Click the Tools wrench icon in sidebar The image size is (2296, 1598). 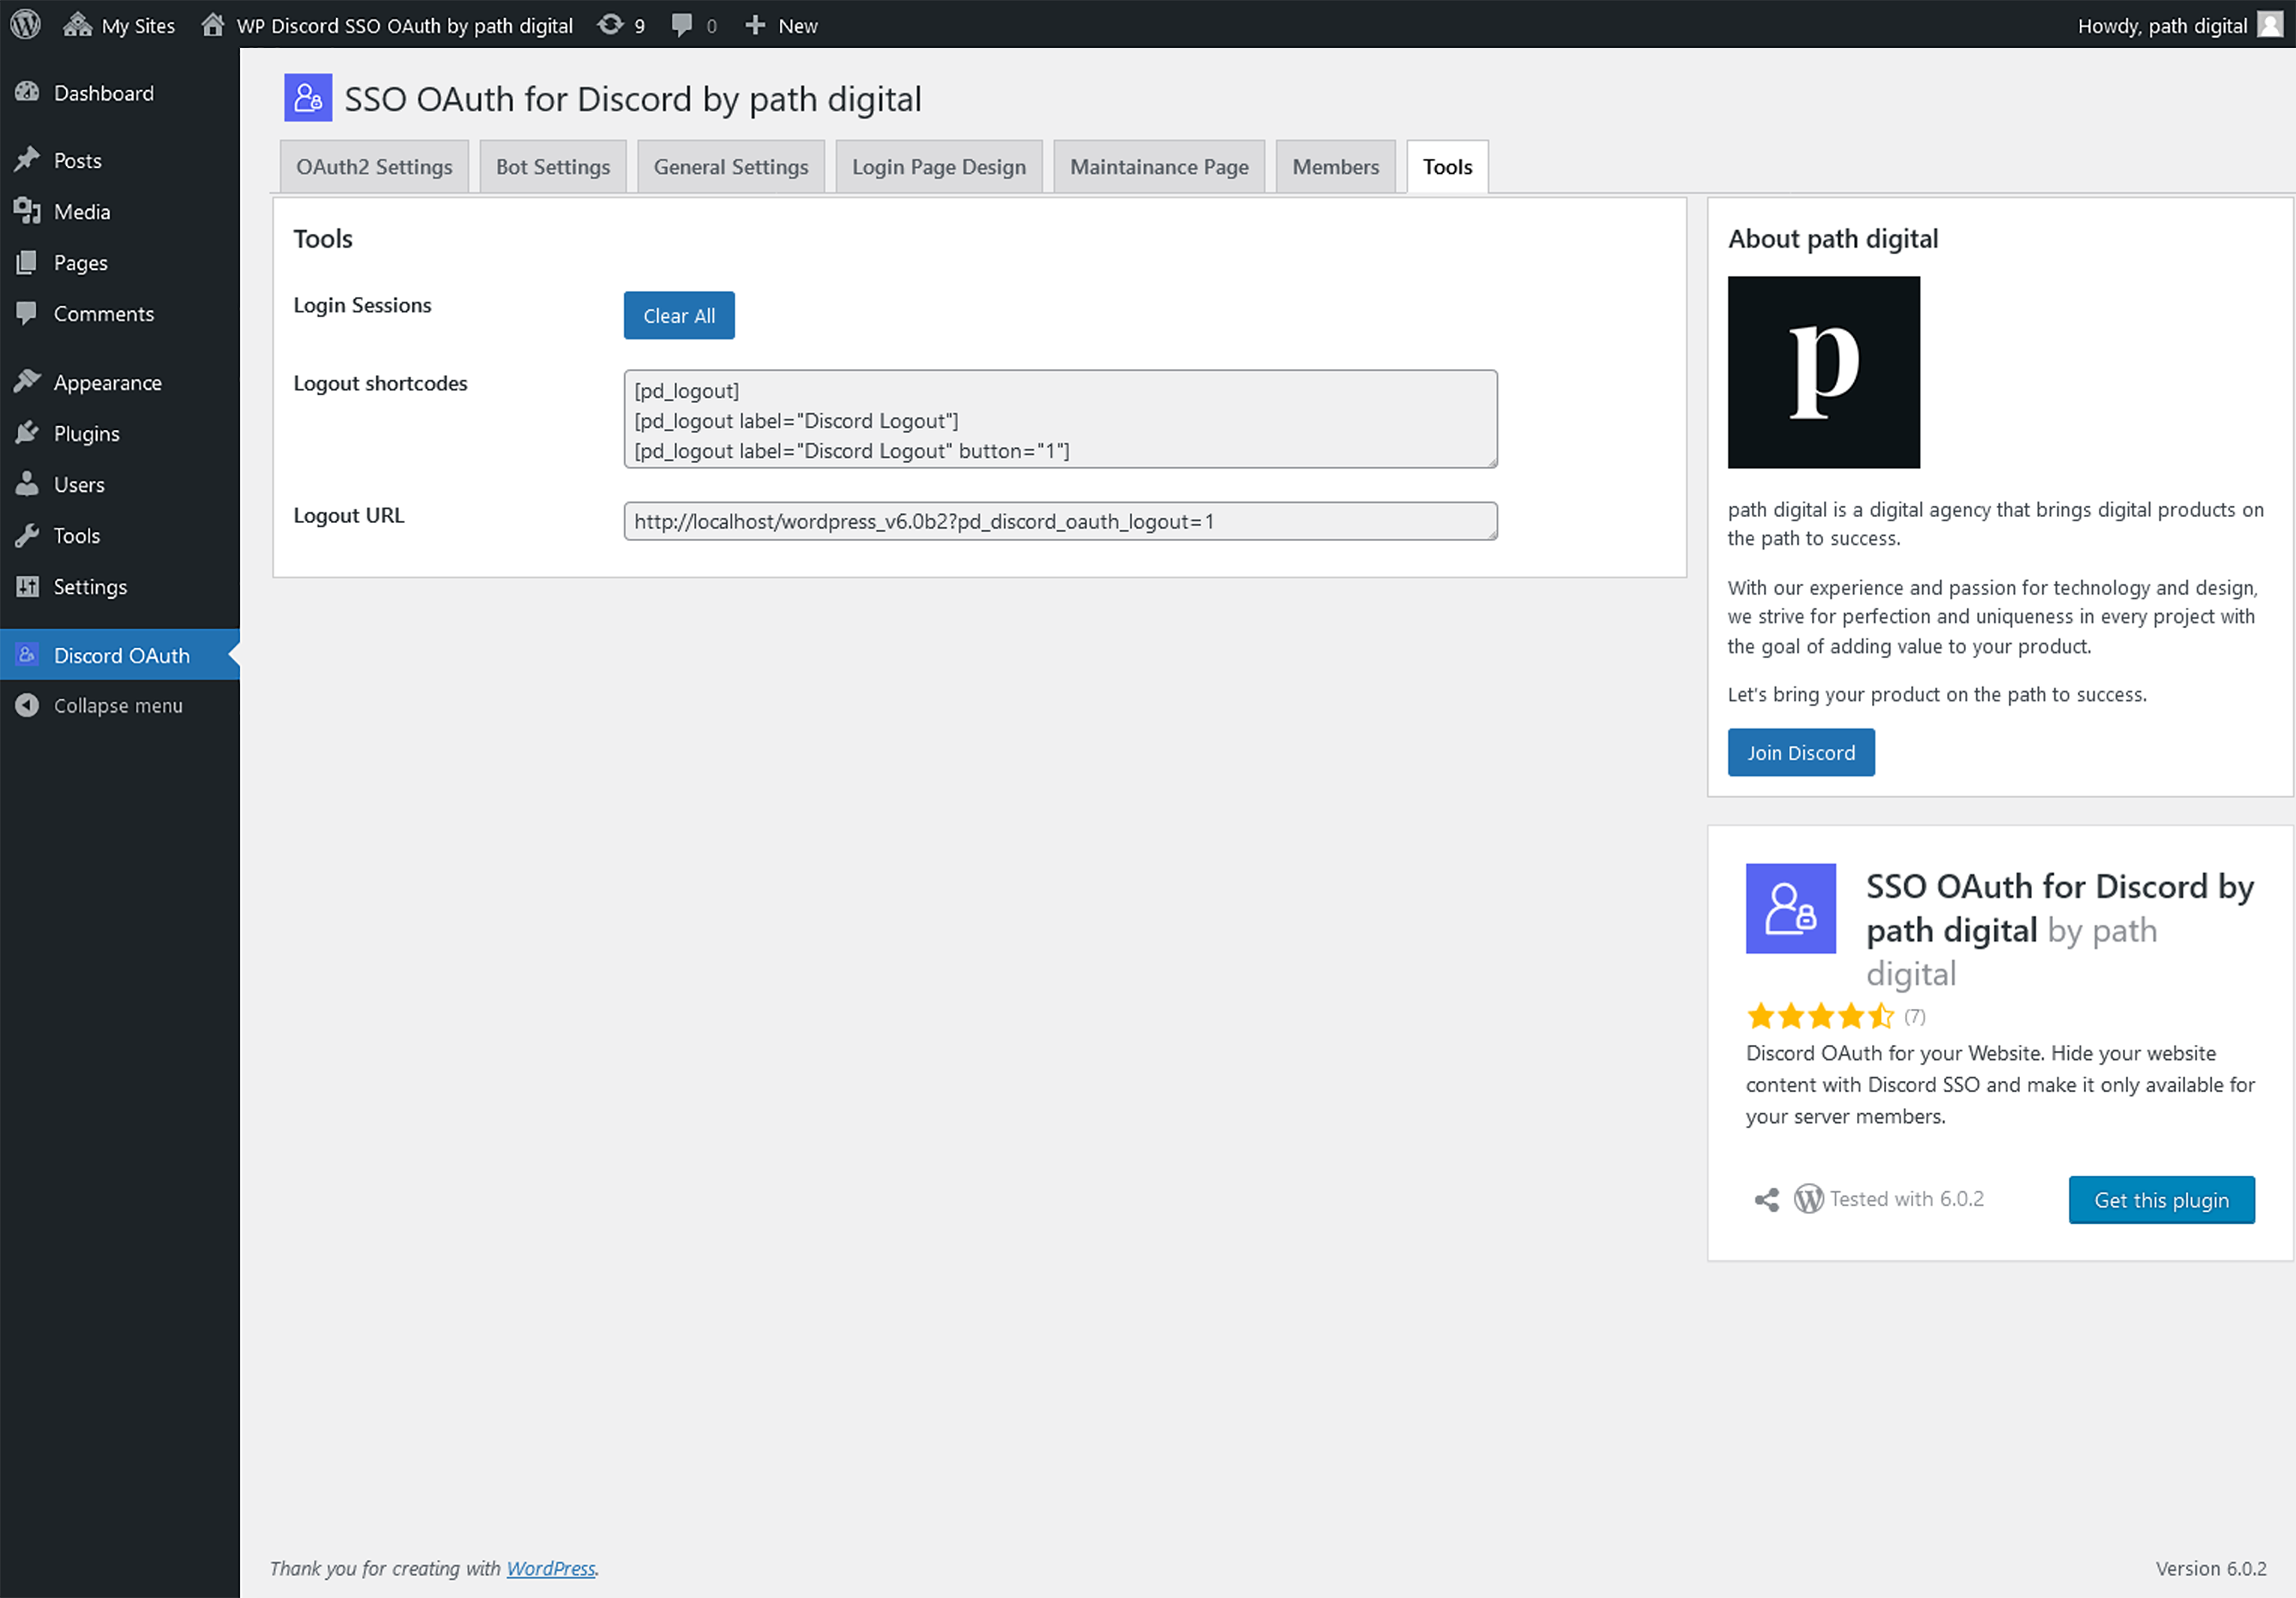coord(27,535)
